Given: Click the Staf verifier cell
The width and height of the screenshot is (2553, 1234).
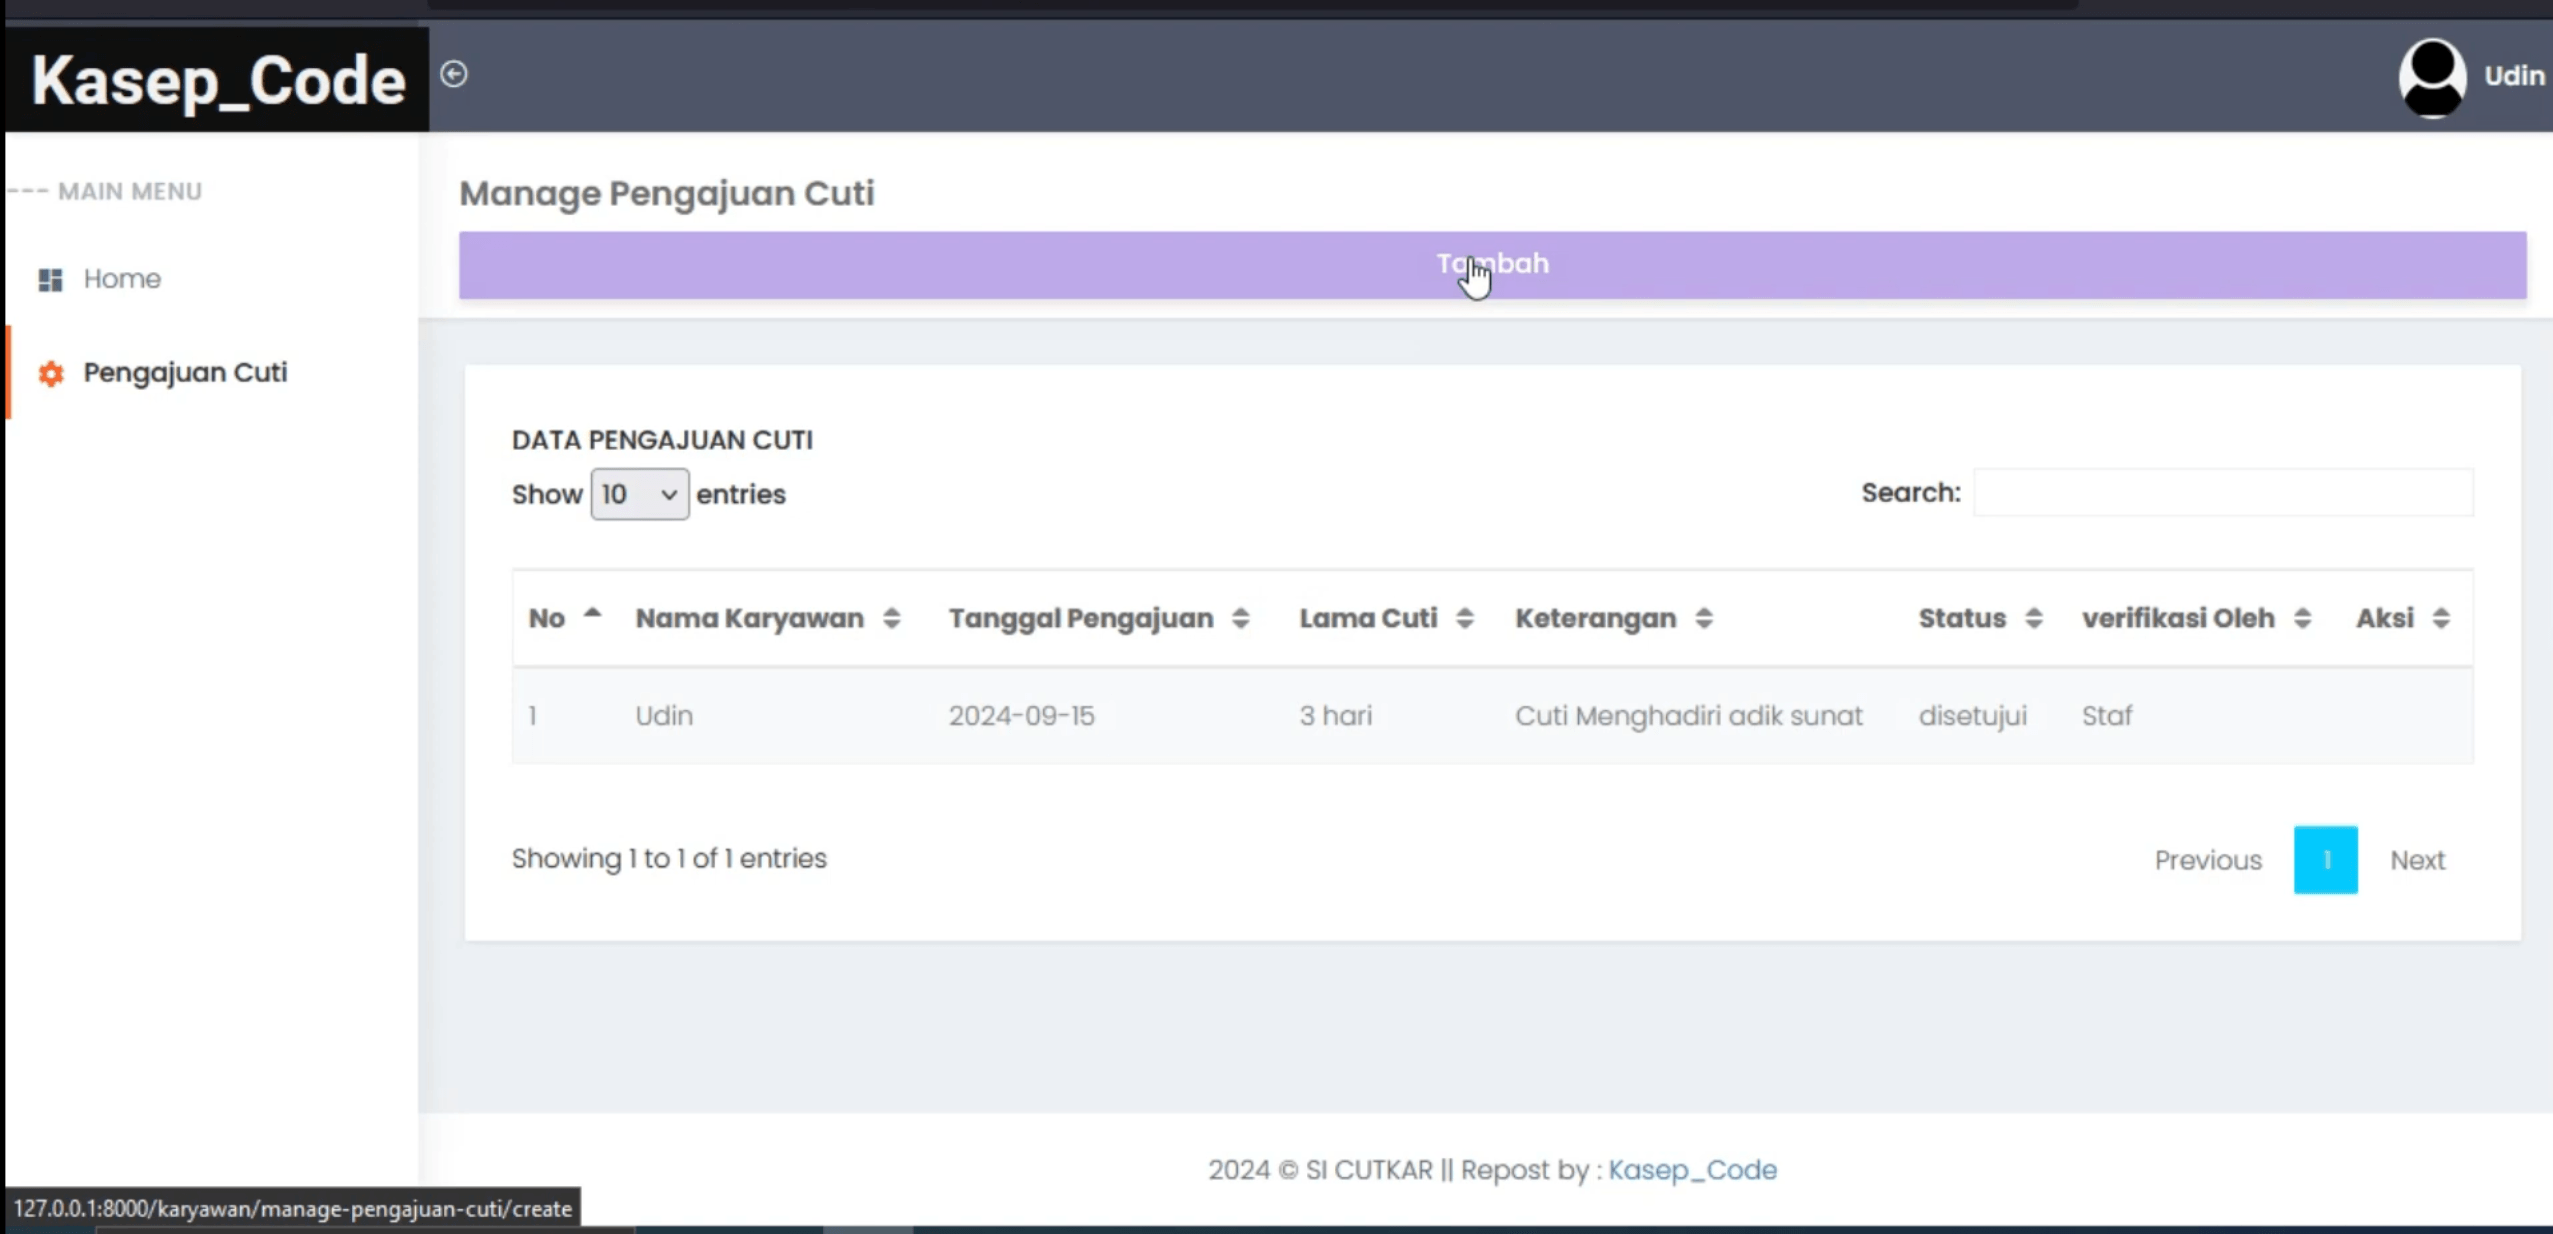Looking at the screenshot, I should click(2106, 716).
